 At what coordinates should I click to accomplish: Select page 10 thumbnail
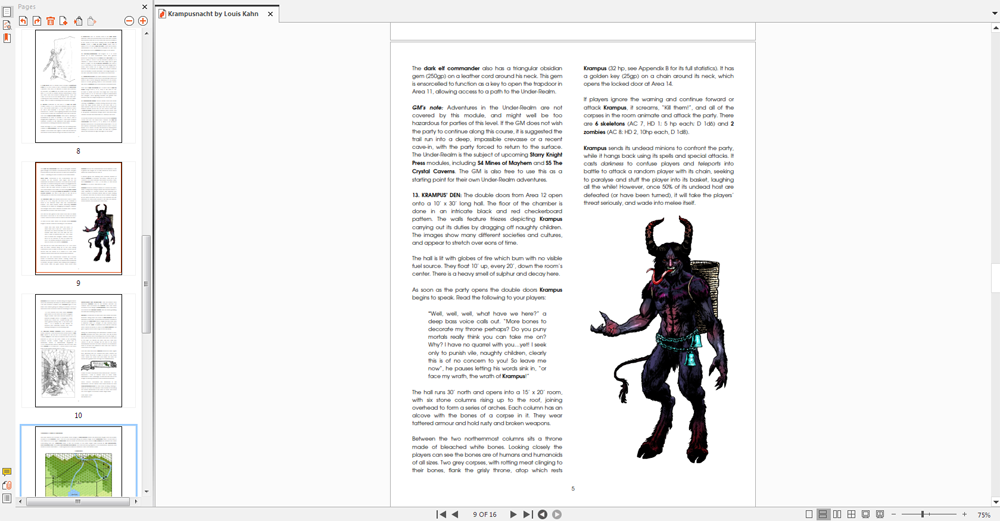78,350
